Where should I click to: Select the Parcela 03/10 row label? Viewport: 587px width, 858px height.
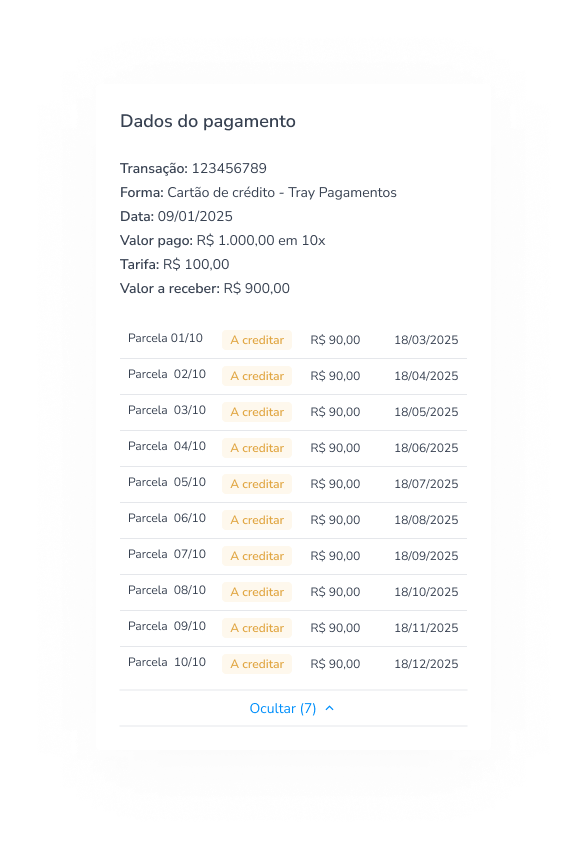pos(167,410)
